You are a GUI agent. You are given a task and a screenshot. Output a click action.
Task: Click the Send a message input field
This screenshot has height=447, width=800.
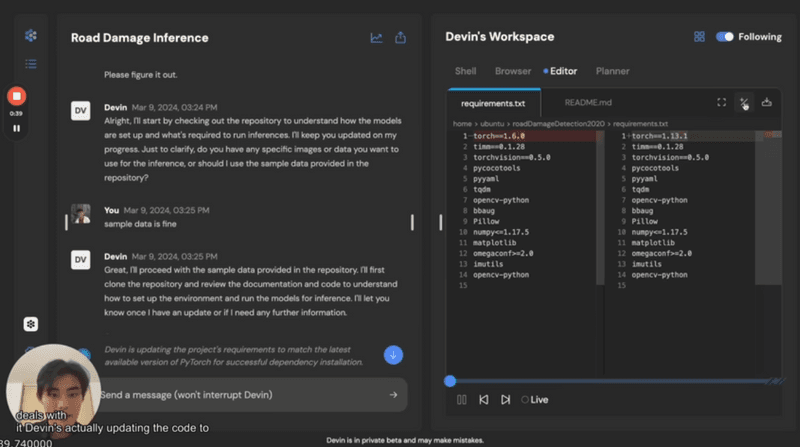(240, 394)
